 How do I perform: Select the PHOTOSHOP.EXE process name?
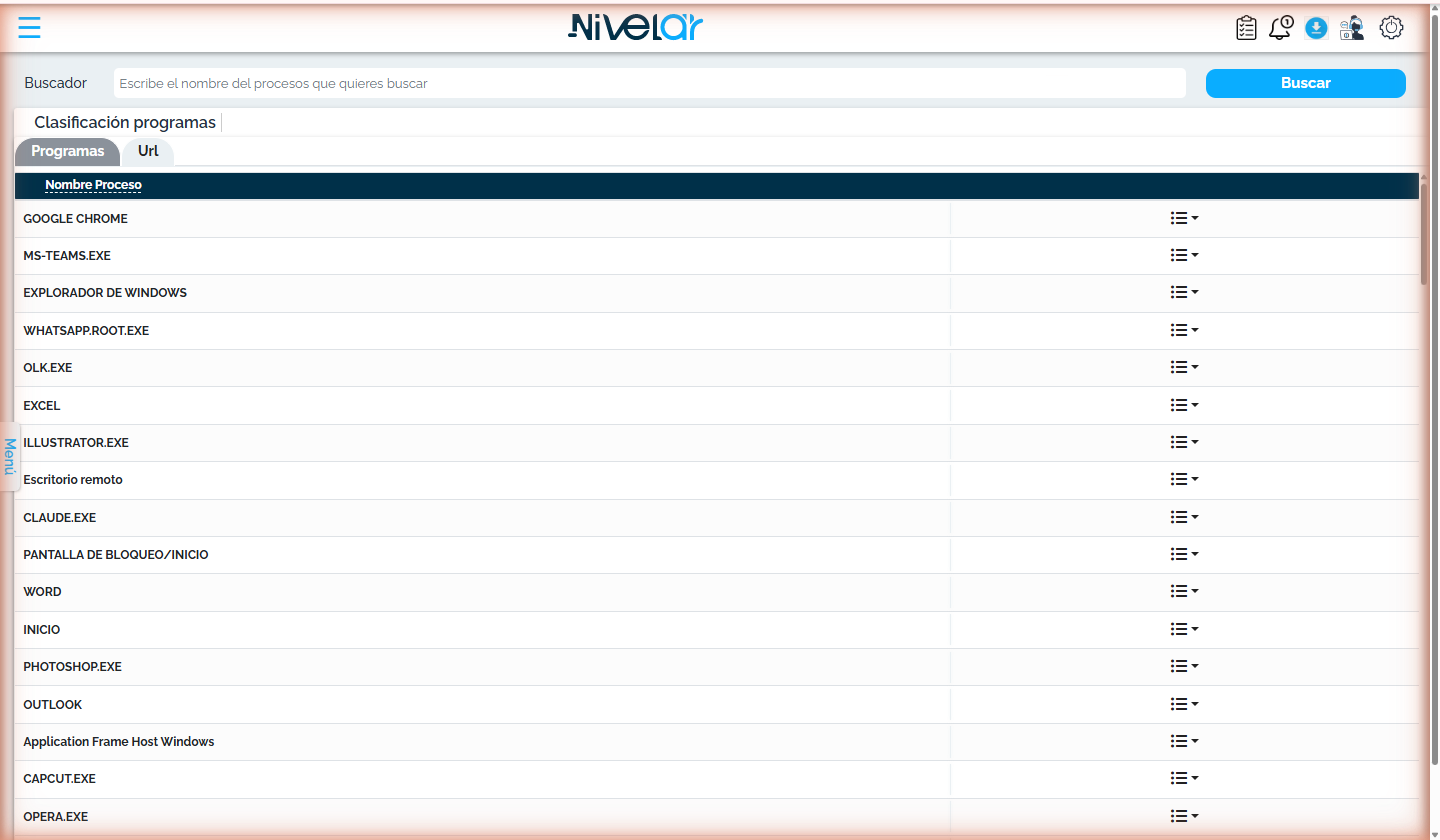(72, 666)
